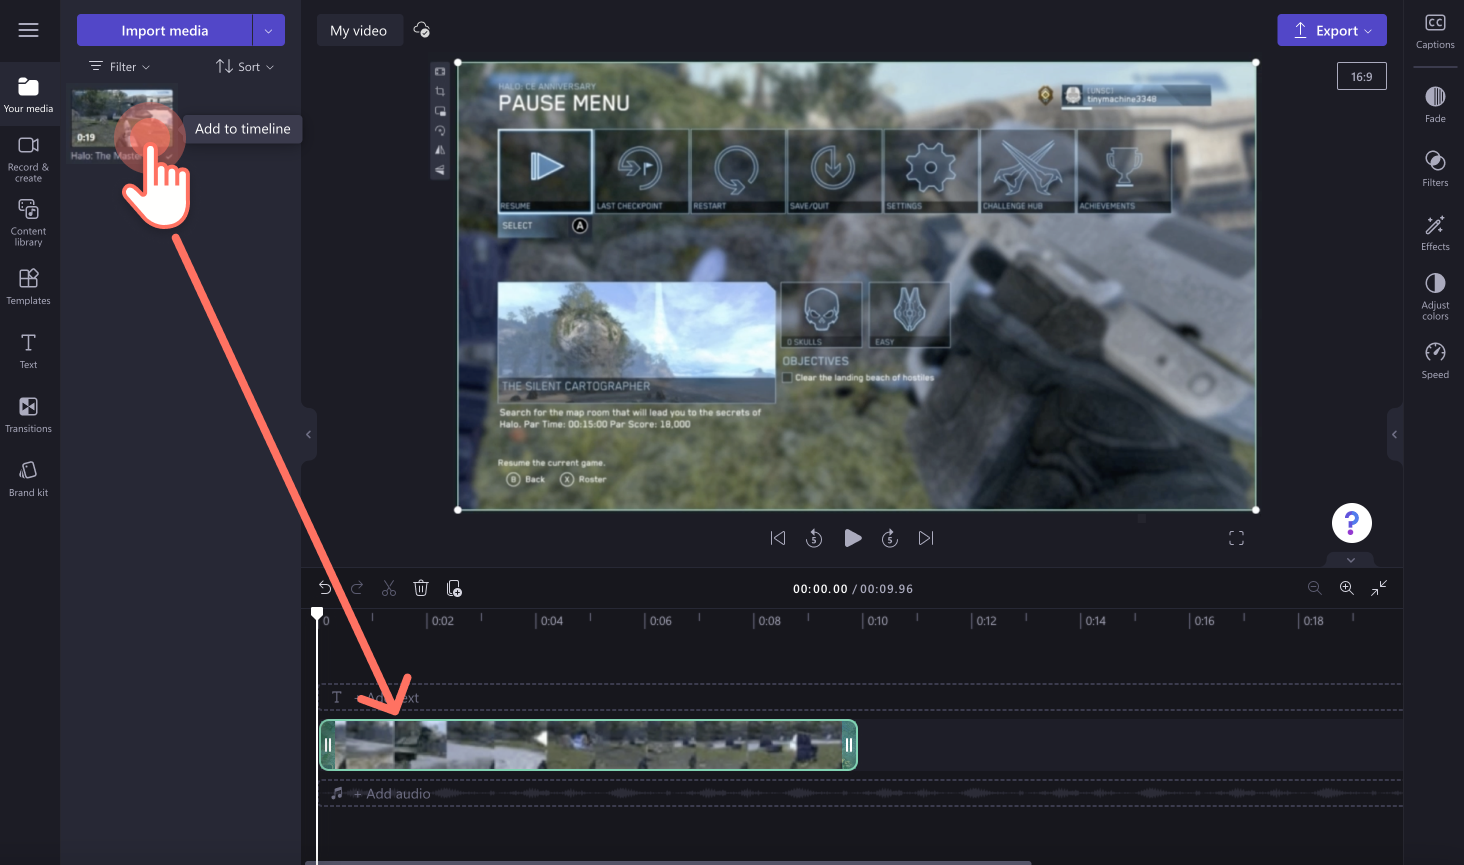This screenshot has height=865, width=1464.
Task: Duplicate the selected clip
Action: (454, 588)
